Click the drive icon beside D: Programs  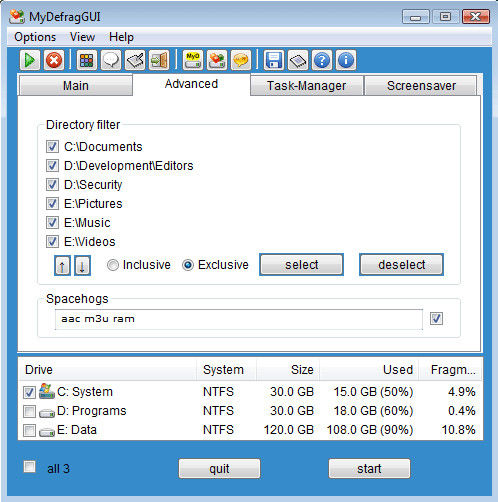tap(47, 413)
